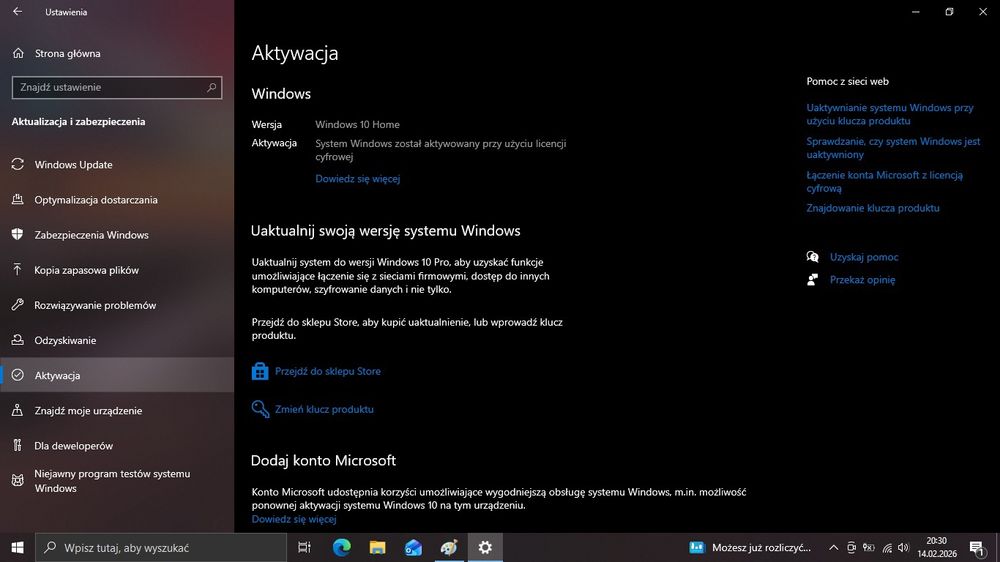
Task: Click Przejdź do sklepu Store link
Action: [x=327, y=371]
